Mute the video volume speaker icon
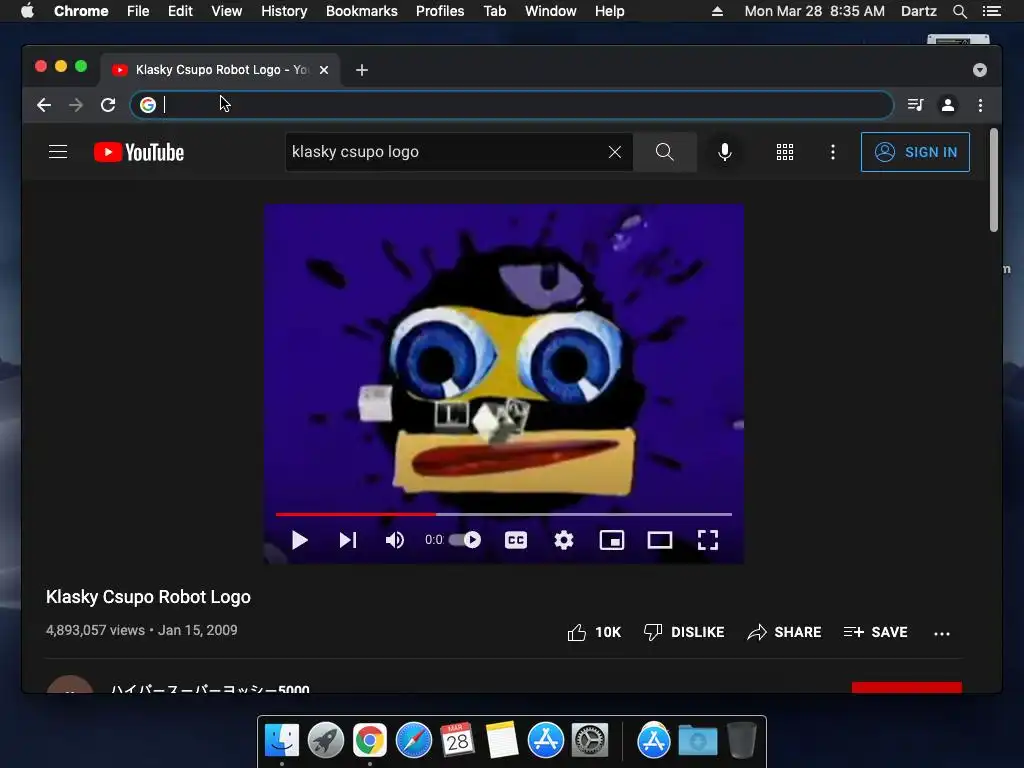The width and height of the screenshot is (1024, 768). click(x=394, y=540)
